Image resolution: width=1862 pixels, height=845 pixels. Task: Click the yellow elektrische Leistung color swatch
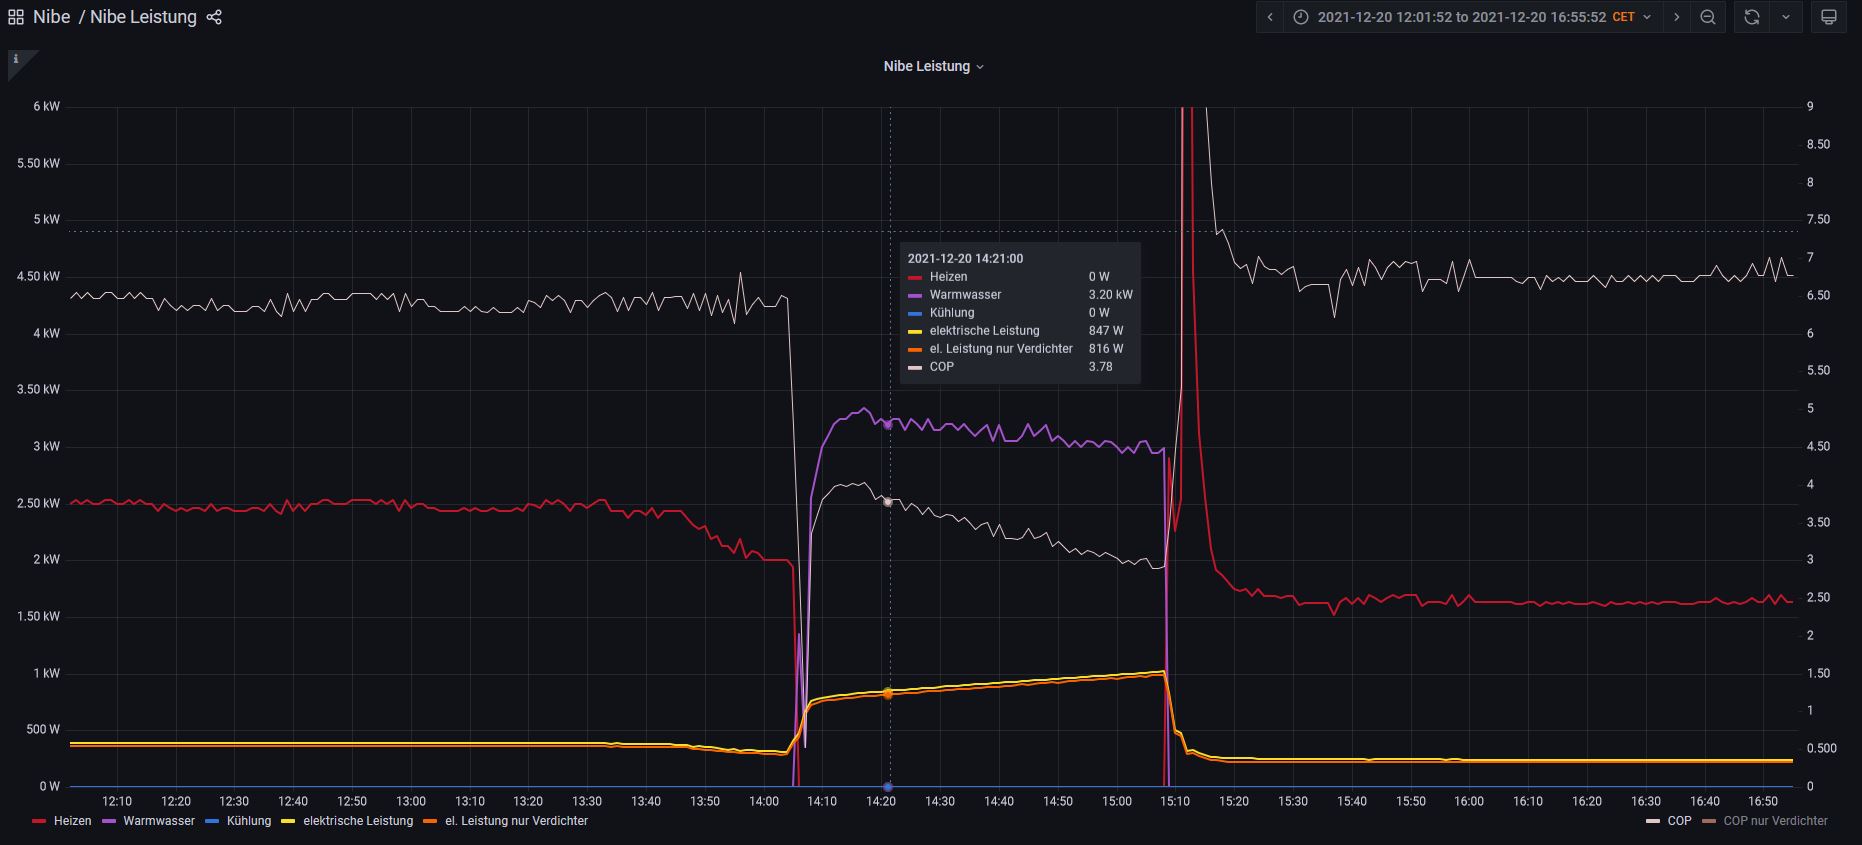(288, 821)
